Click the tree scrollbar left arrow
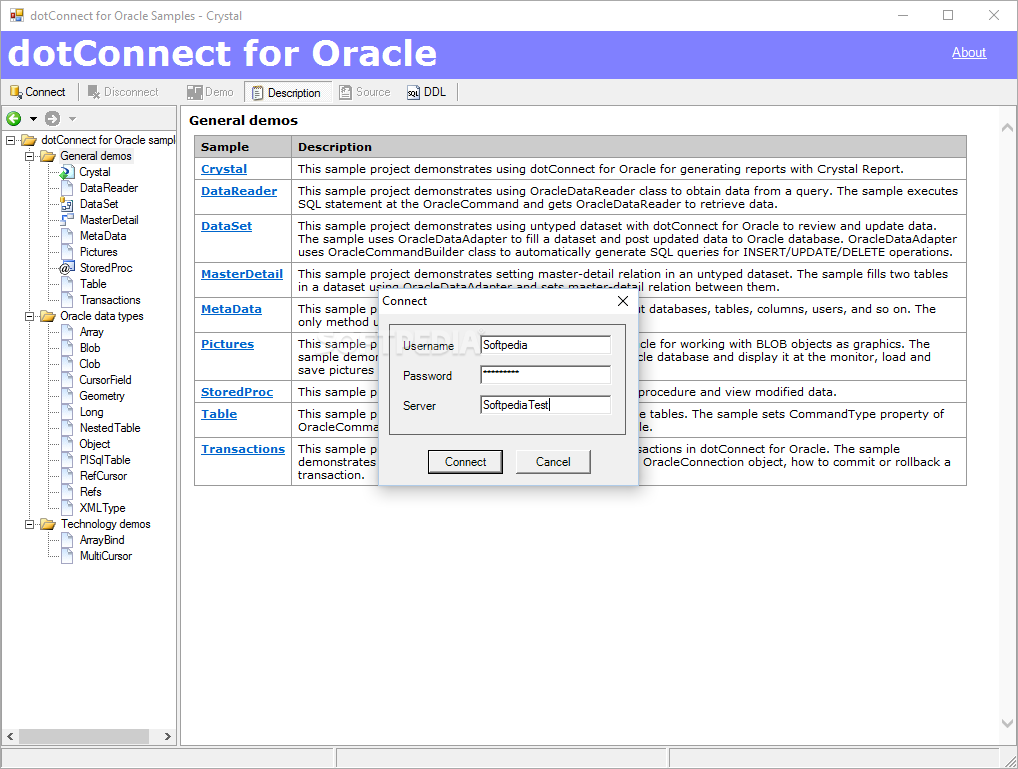Image resolution: width=1018 pixels, height=769 pixels. tap(10, 736)
